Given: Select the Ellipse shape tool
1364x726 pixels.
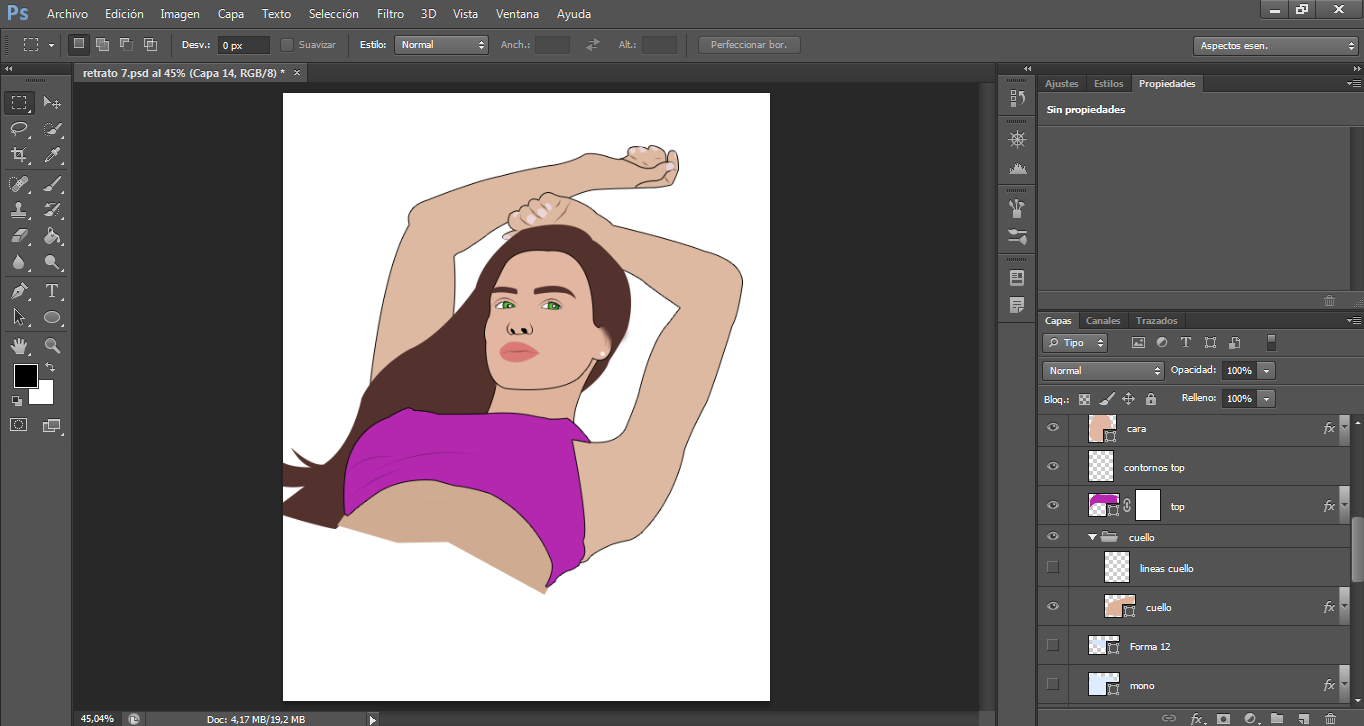Looking at the screenshot, I should pos(53,318).
